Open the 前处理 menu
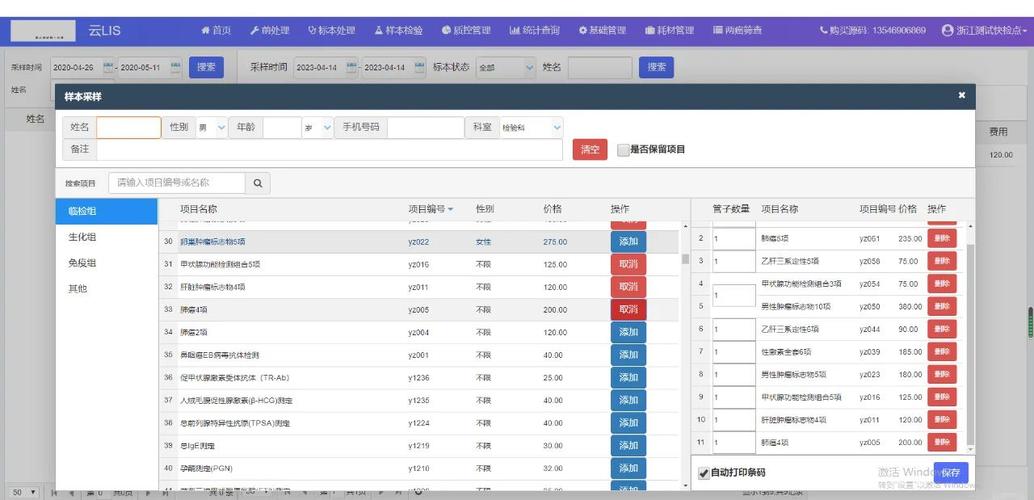 point(270,30)
